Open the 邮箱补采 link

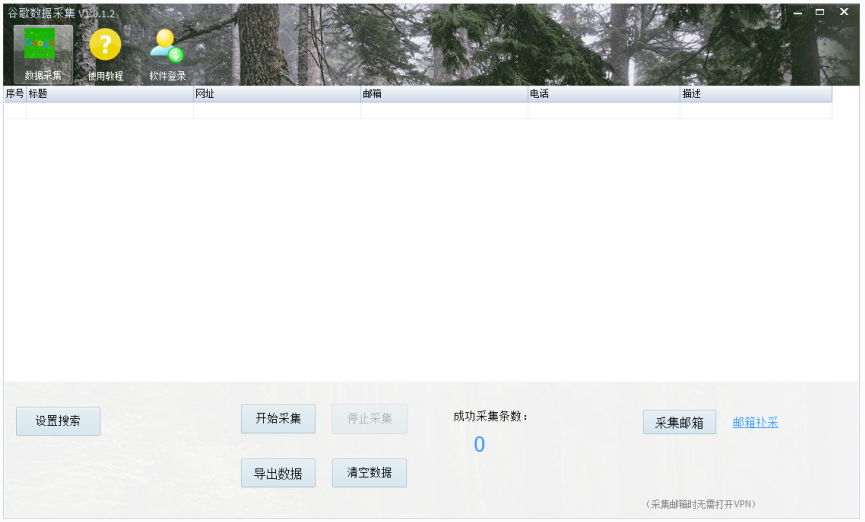755,422
